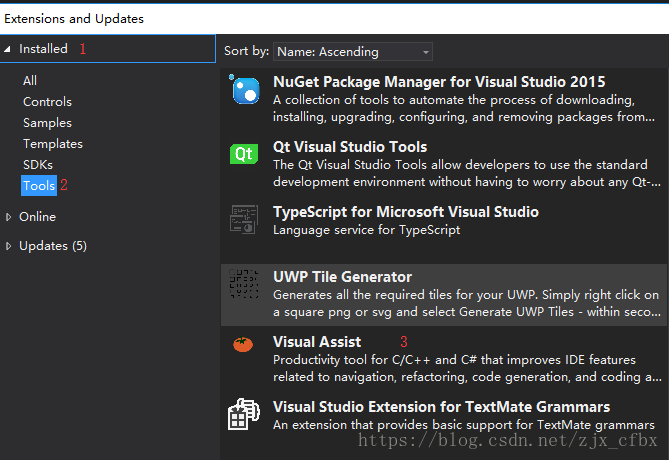Select the SDKs category
Viewport: 669px width, 460px height.
pos(38,165)
